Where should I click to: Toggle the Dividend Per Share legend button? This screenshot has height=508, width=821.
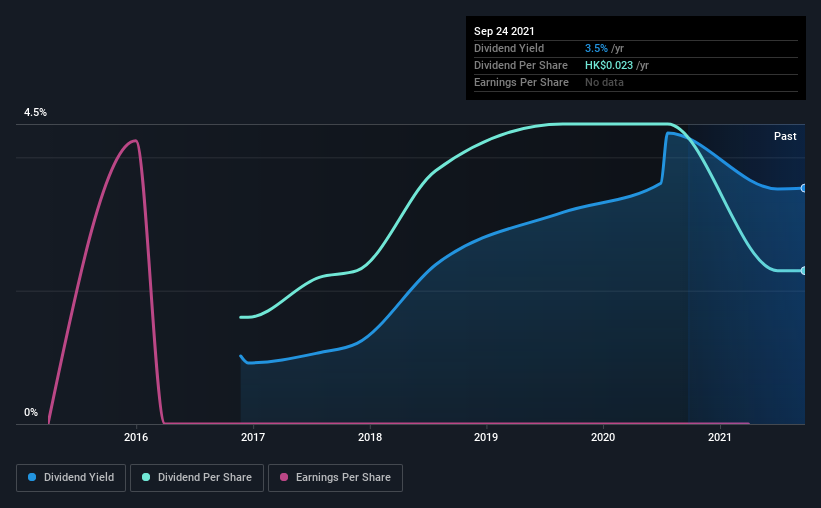(x=198, y=478)
